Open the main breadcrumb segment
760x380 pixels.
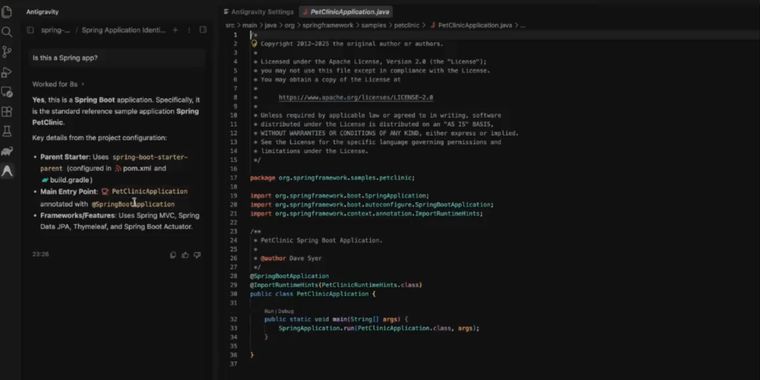pyautogui.click(x=250, y=25)
